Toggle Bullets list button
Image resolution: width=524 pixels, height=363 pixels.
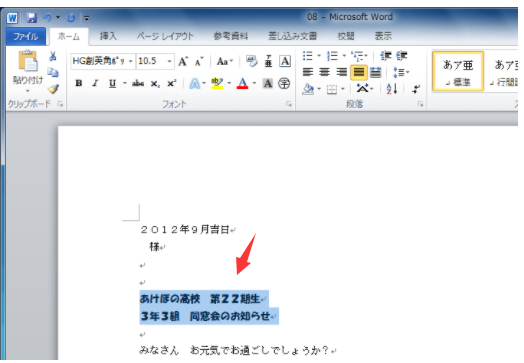click(x=307, y=55)
